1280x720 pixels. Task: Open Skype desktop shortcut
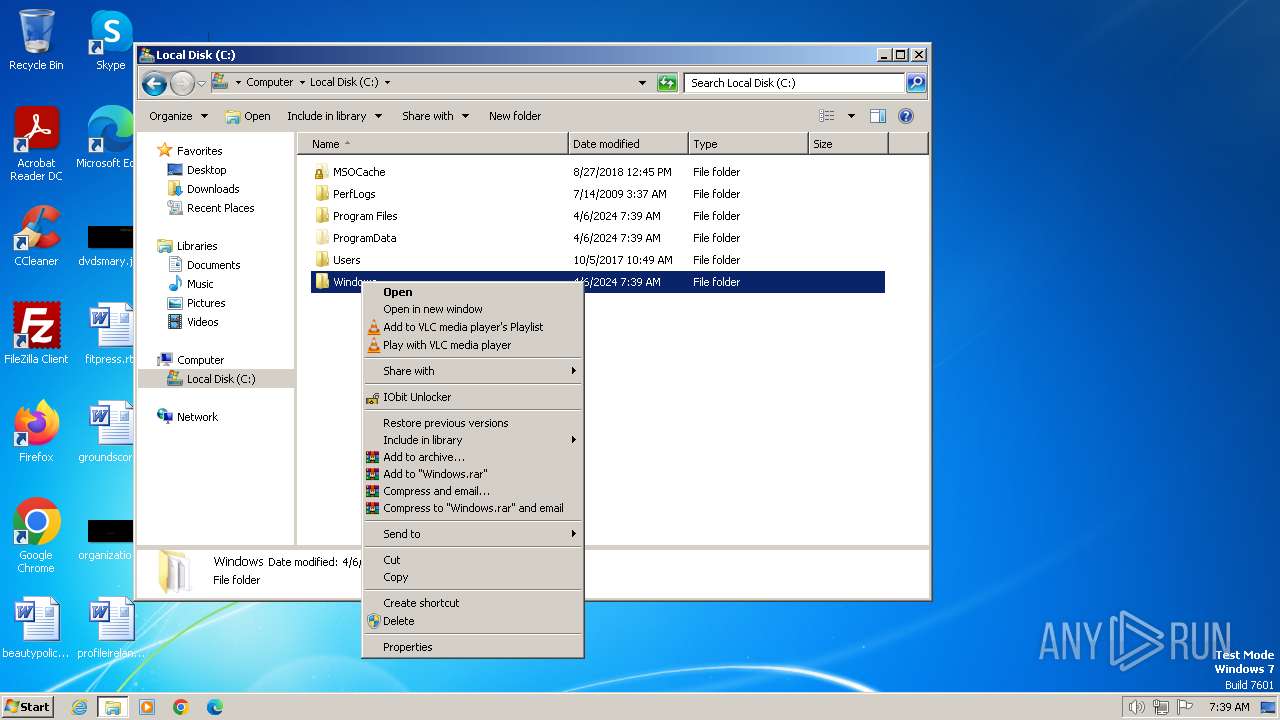(x=110, y=40)
